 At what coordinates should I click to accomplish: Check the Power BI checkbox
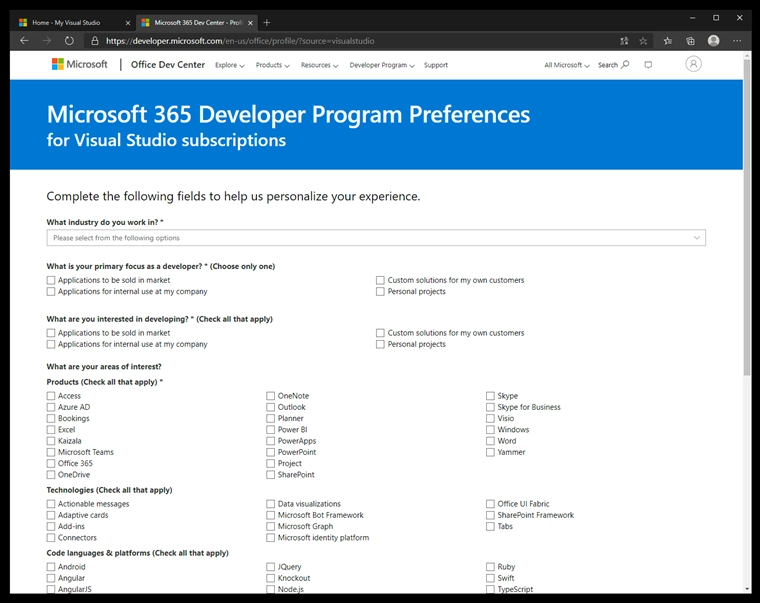click(x=270, y=429)
